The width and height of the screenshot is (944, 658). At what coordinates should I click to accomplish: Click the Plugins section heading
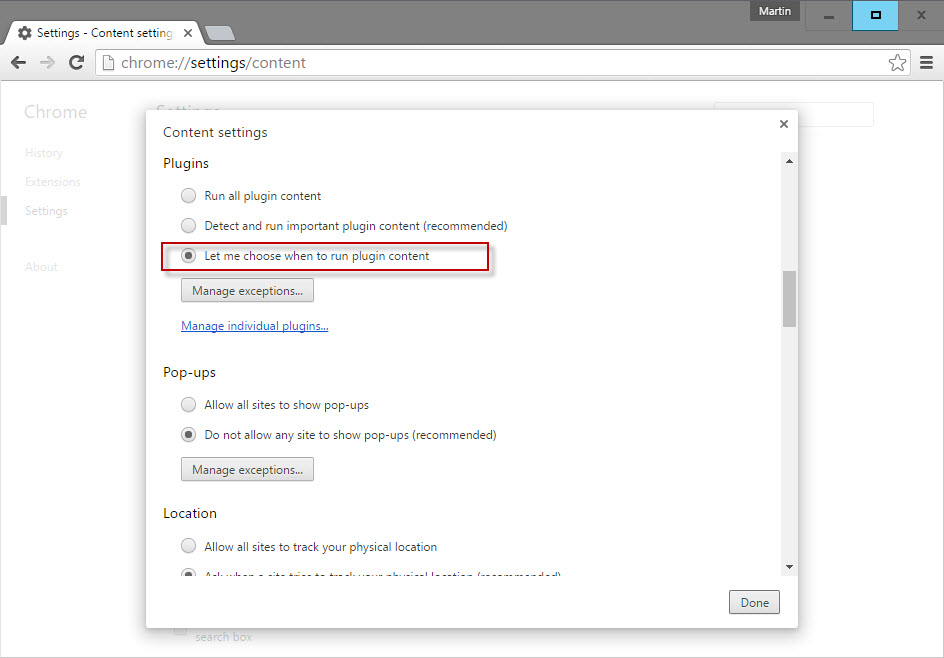point(186,164)
